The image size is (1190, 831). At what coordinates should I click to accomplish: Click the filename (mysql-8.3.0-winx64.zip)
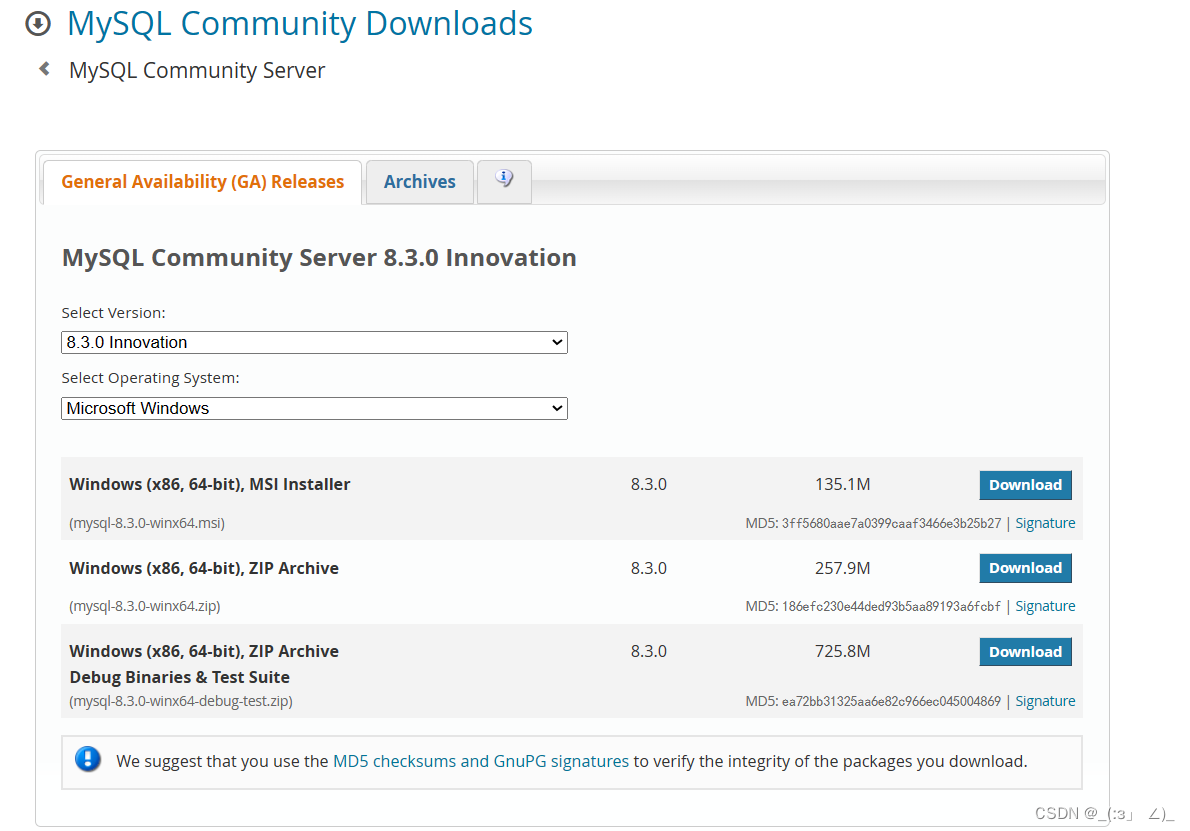click(145, 606)
